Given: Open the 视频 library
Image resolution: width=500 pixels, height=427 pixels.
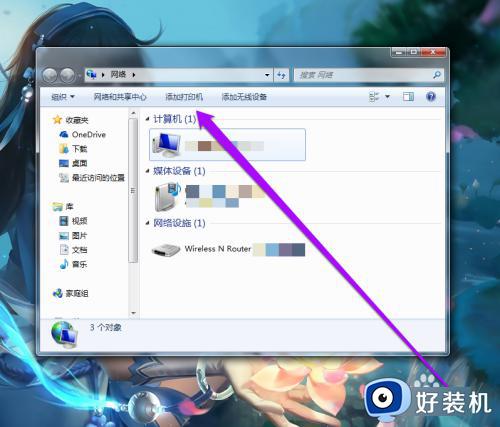Looking at the screenshot, I should [79, 221].
